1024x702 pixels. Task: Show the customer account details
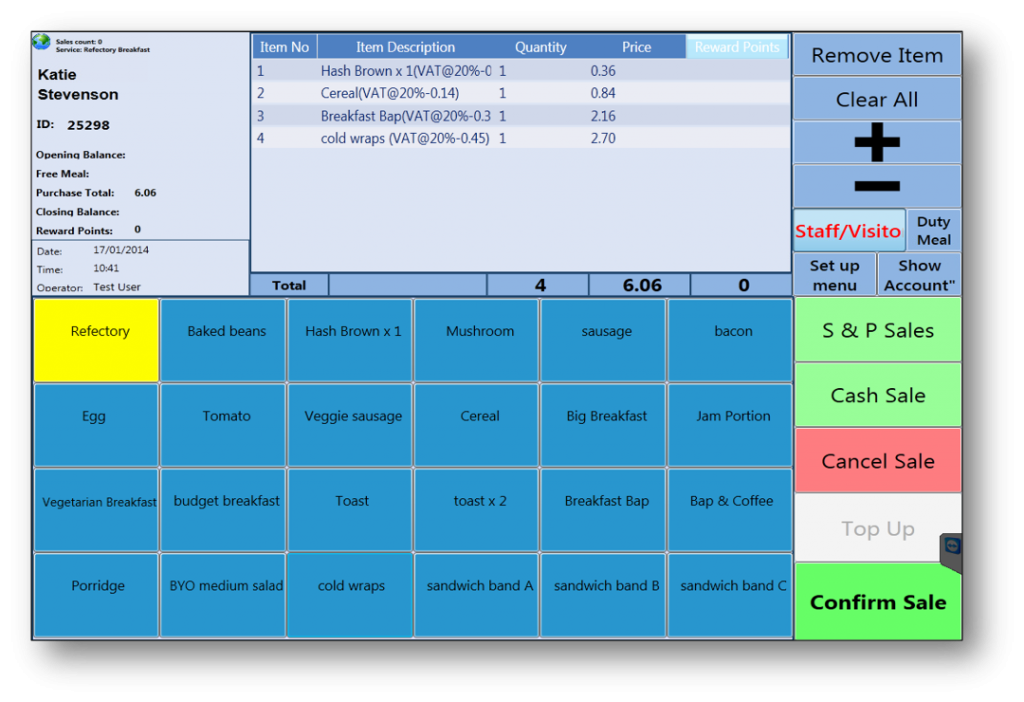click(x=919, y=275)
